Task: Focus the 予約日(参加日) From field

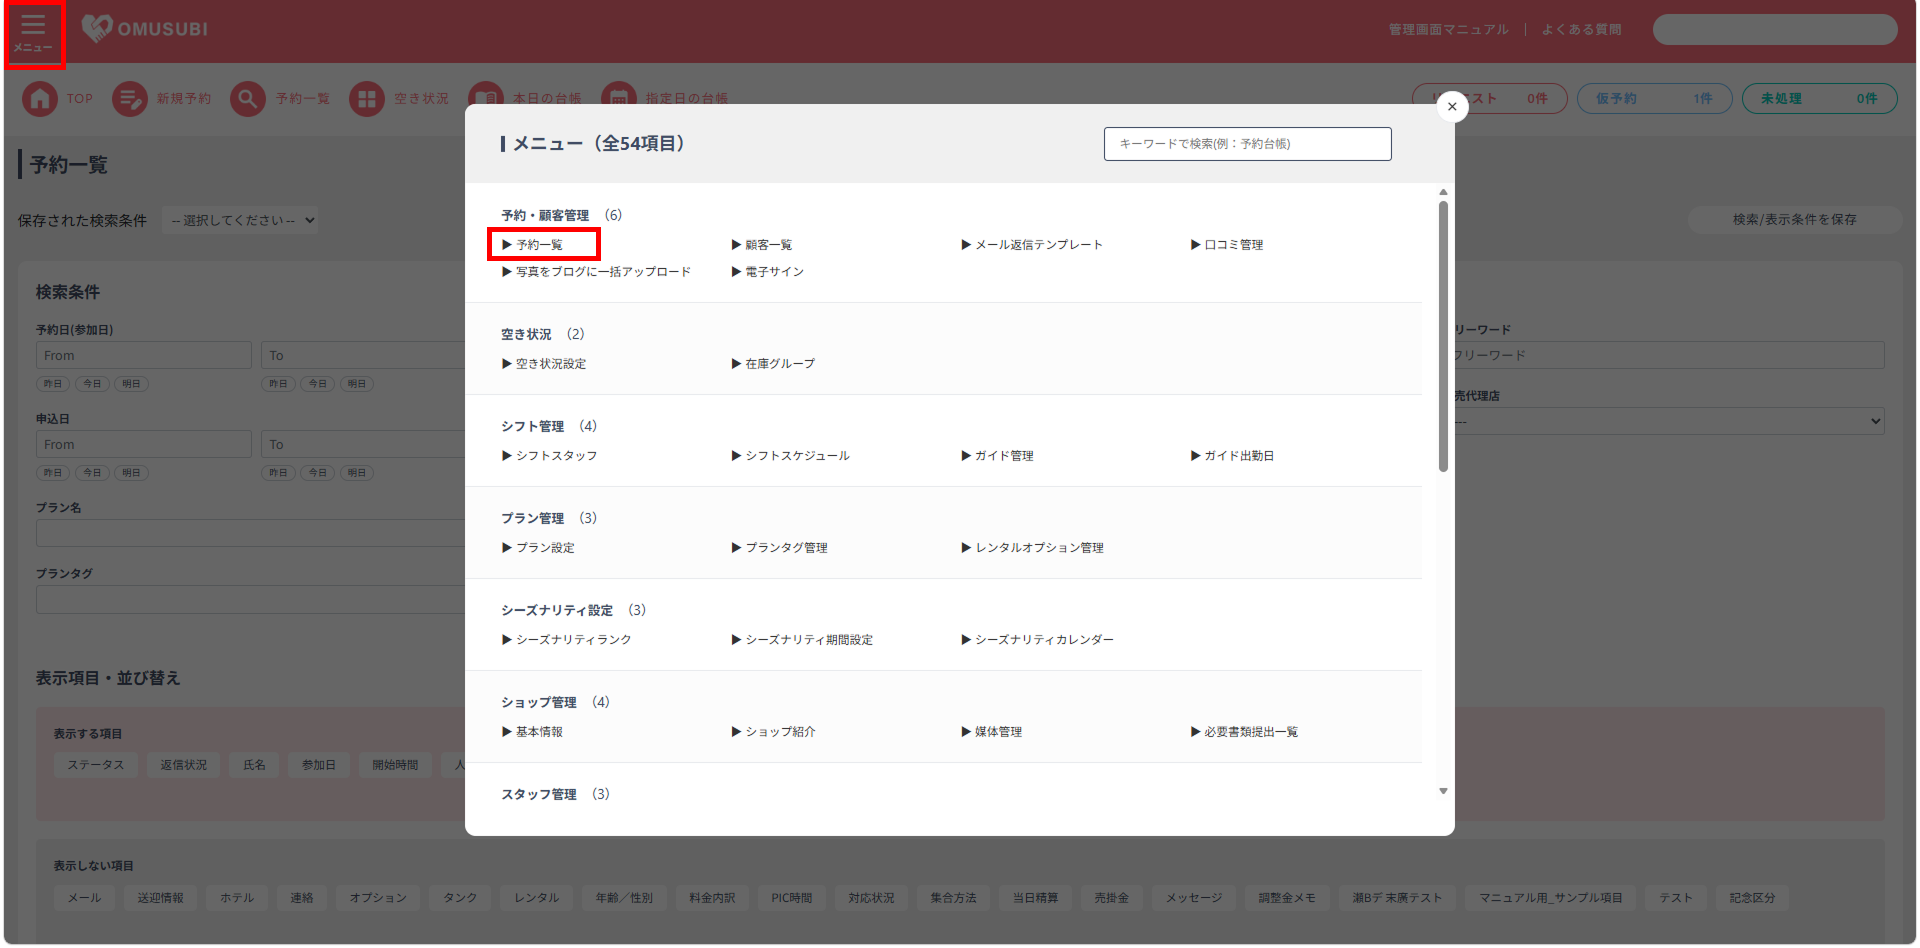Action: 144,356
